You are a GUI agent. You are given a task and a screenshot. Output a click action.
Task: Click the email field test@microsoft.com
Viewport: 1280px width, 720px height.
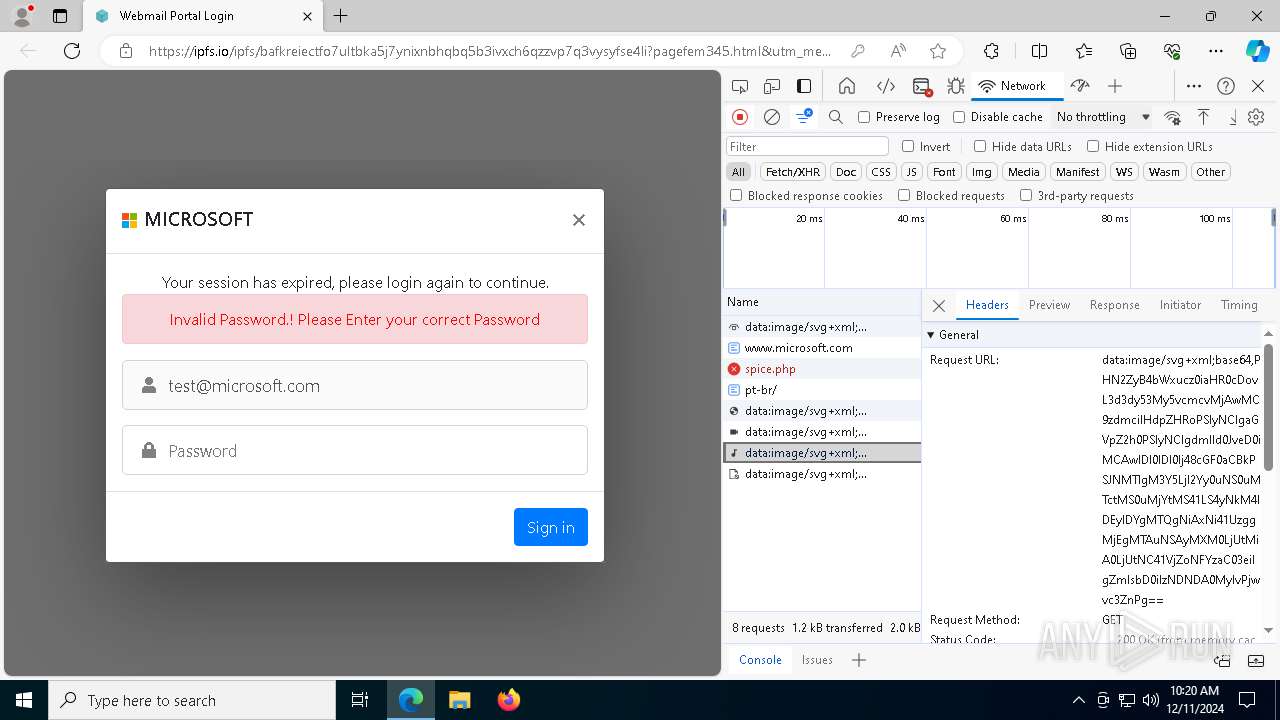[355, 385]
